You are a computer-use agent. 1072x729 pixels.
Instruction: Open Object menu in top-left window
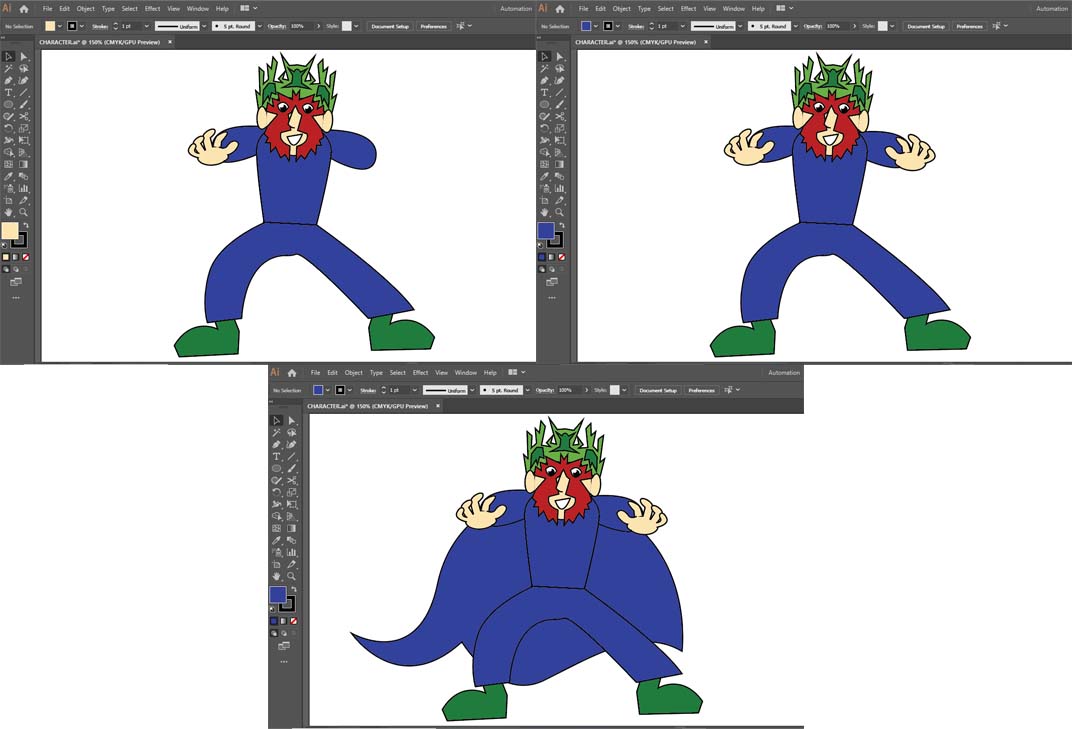85,9
